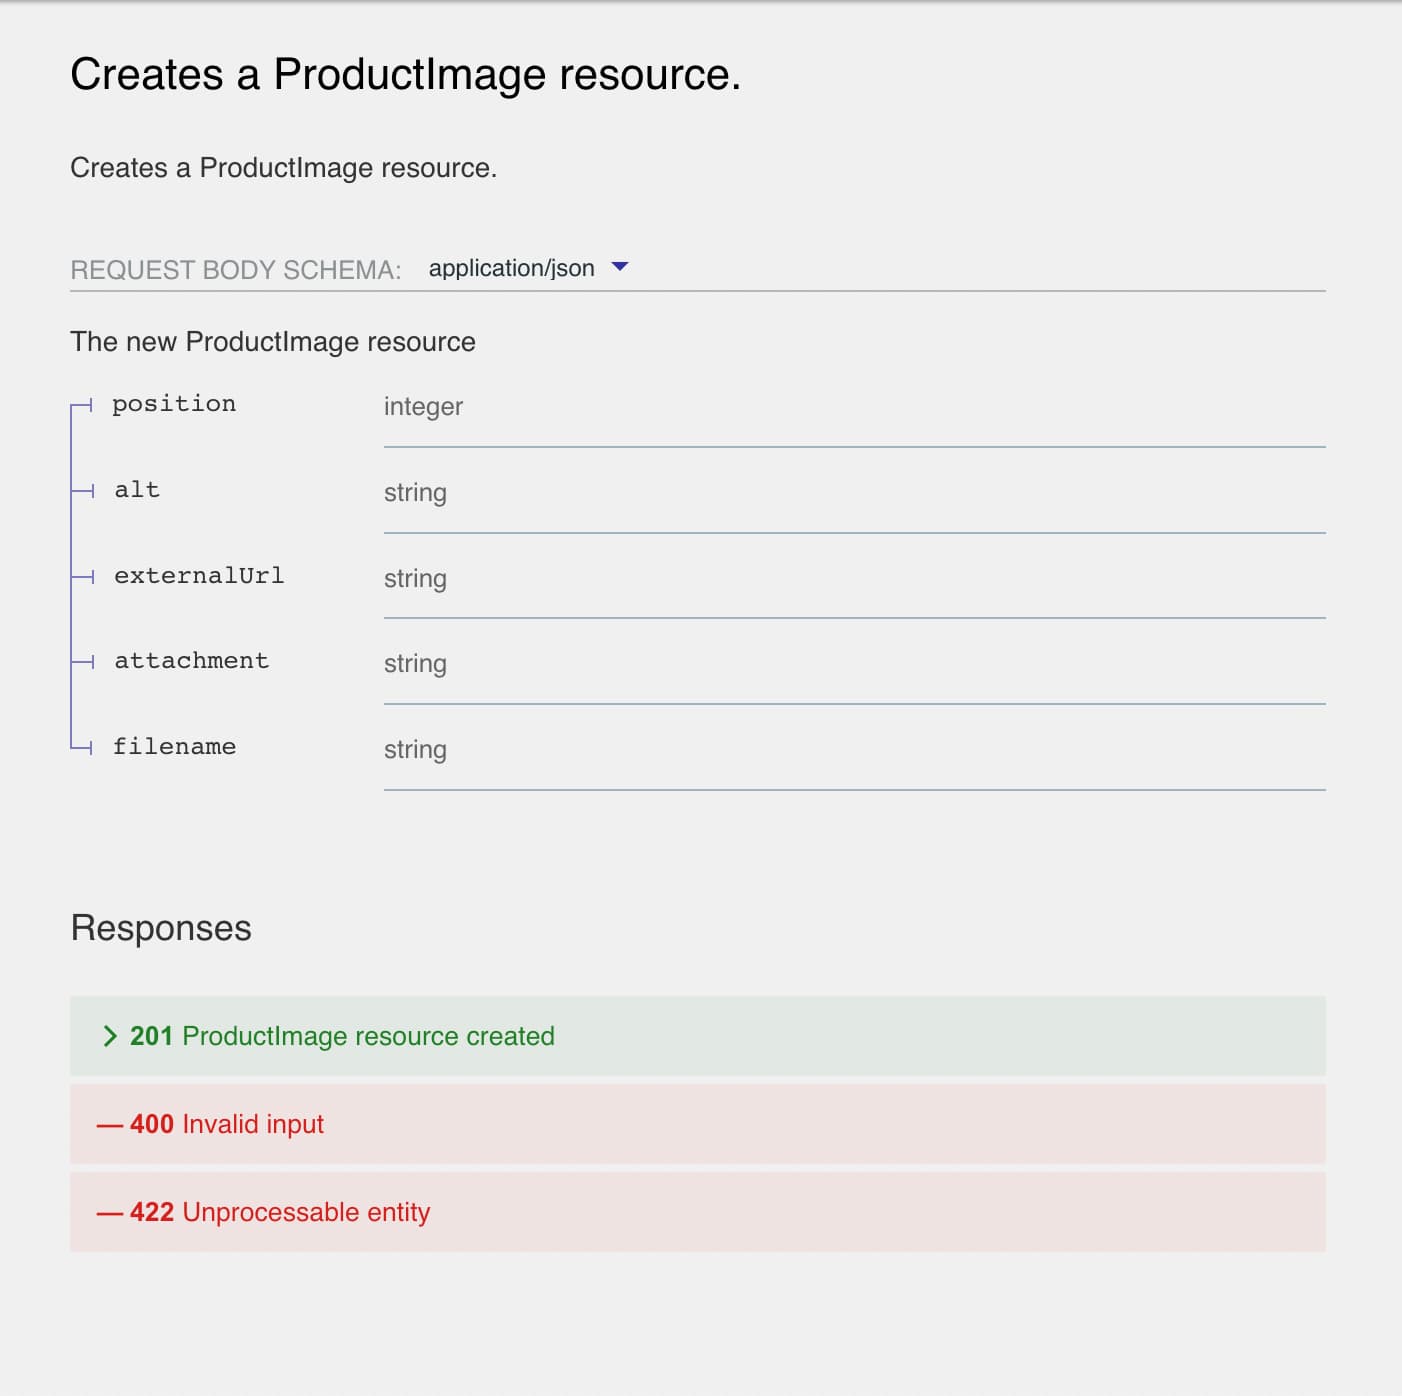Click the chevron beside the 201 response
1402x1396 pixels.
click(108, 1035)
